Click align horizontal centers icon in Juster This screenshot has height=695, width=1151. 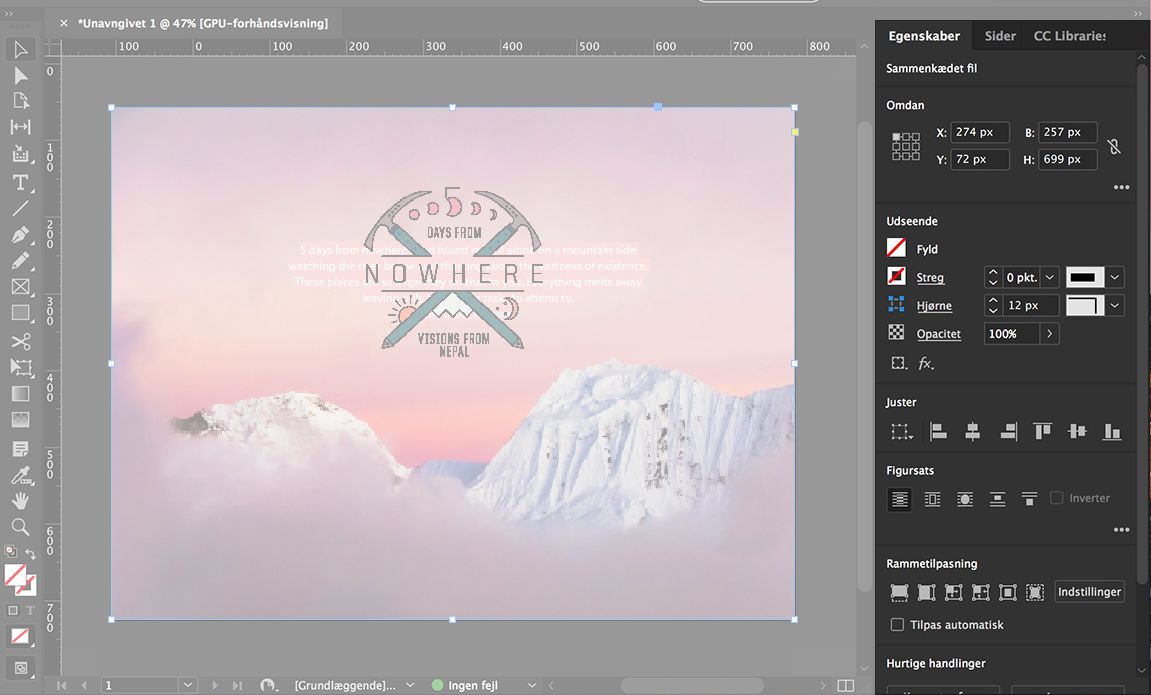[x=973, y=432]
